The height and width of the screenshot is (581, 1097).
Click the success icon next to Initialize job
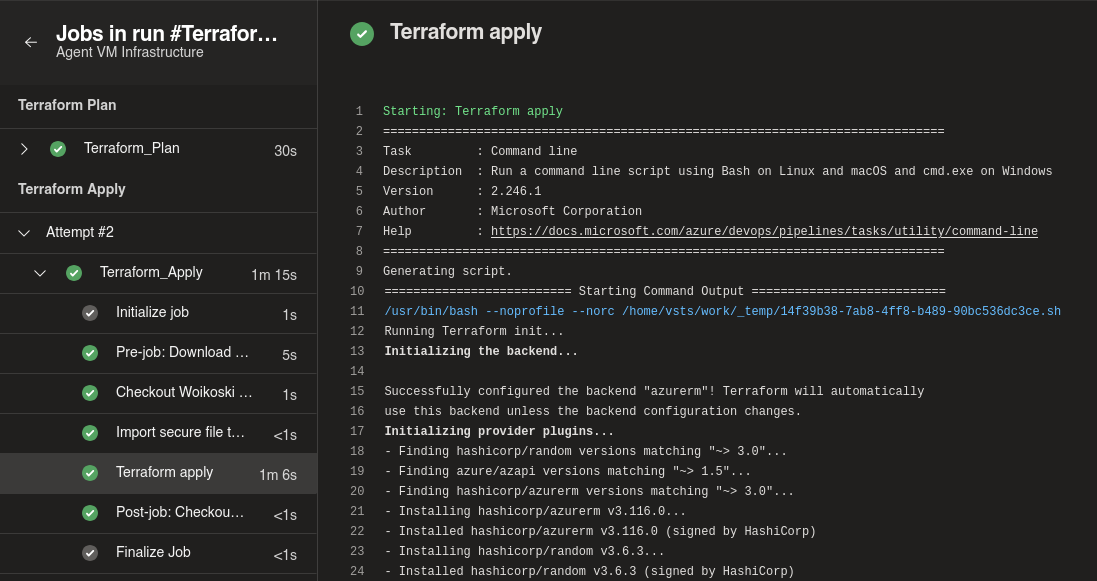[x=89, y=312]
